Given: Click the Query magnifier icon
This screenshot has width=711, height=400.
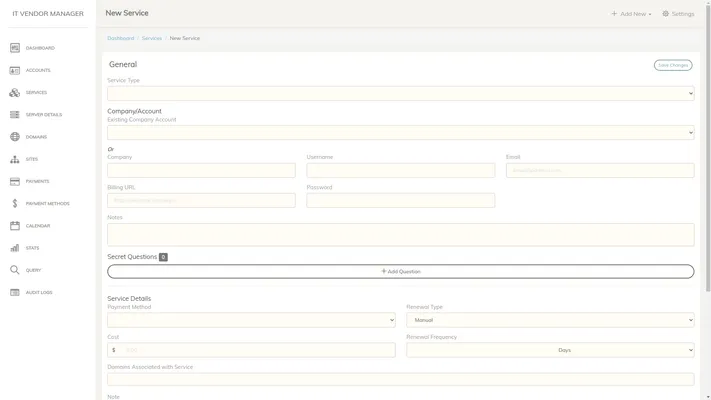Looking at the screenshot, I should pyautogui.click(x=15, y=270).
